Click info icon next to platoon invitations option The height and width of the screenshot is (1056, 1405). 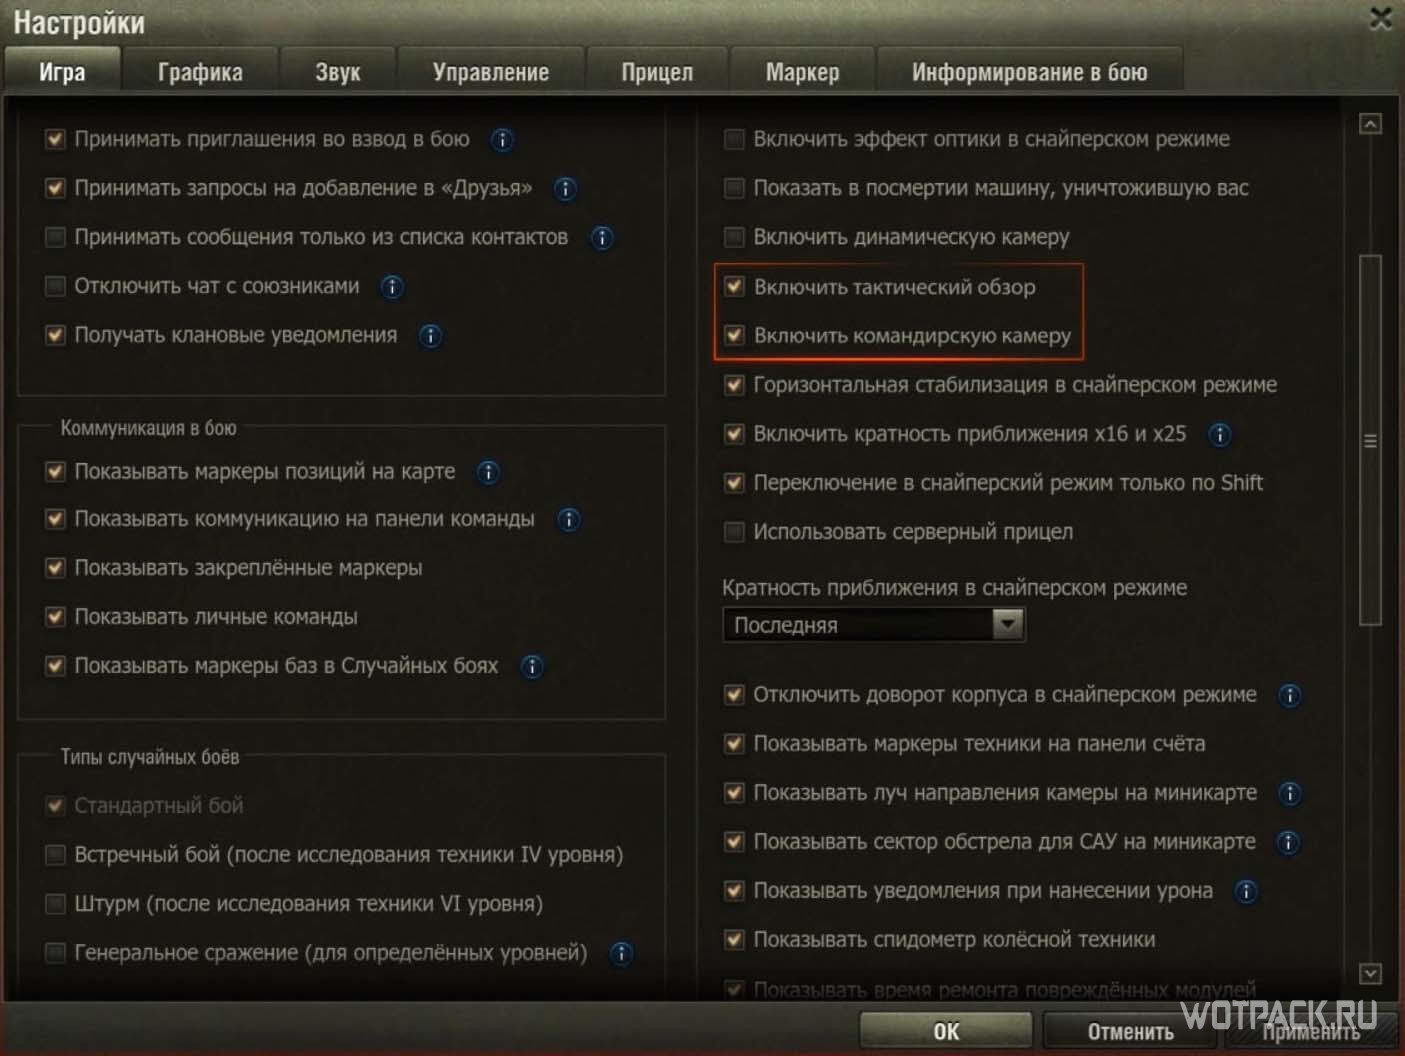click(502, 140)
